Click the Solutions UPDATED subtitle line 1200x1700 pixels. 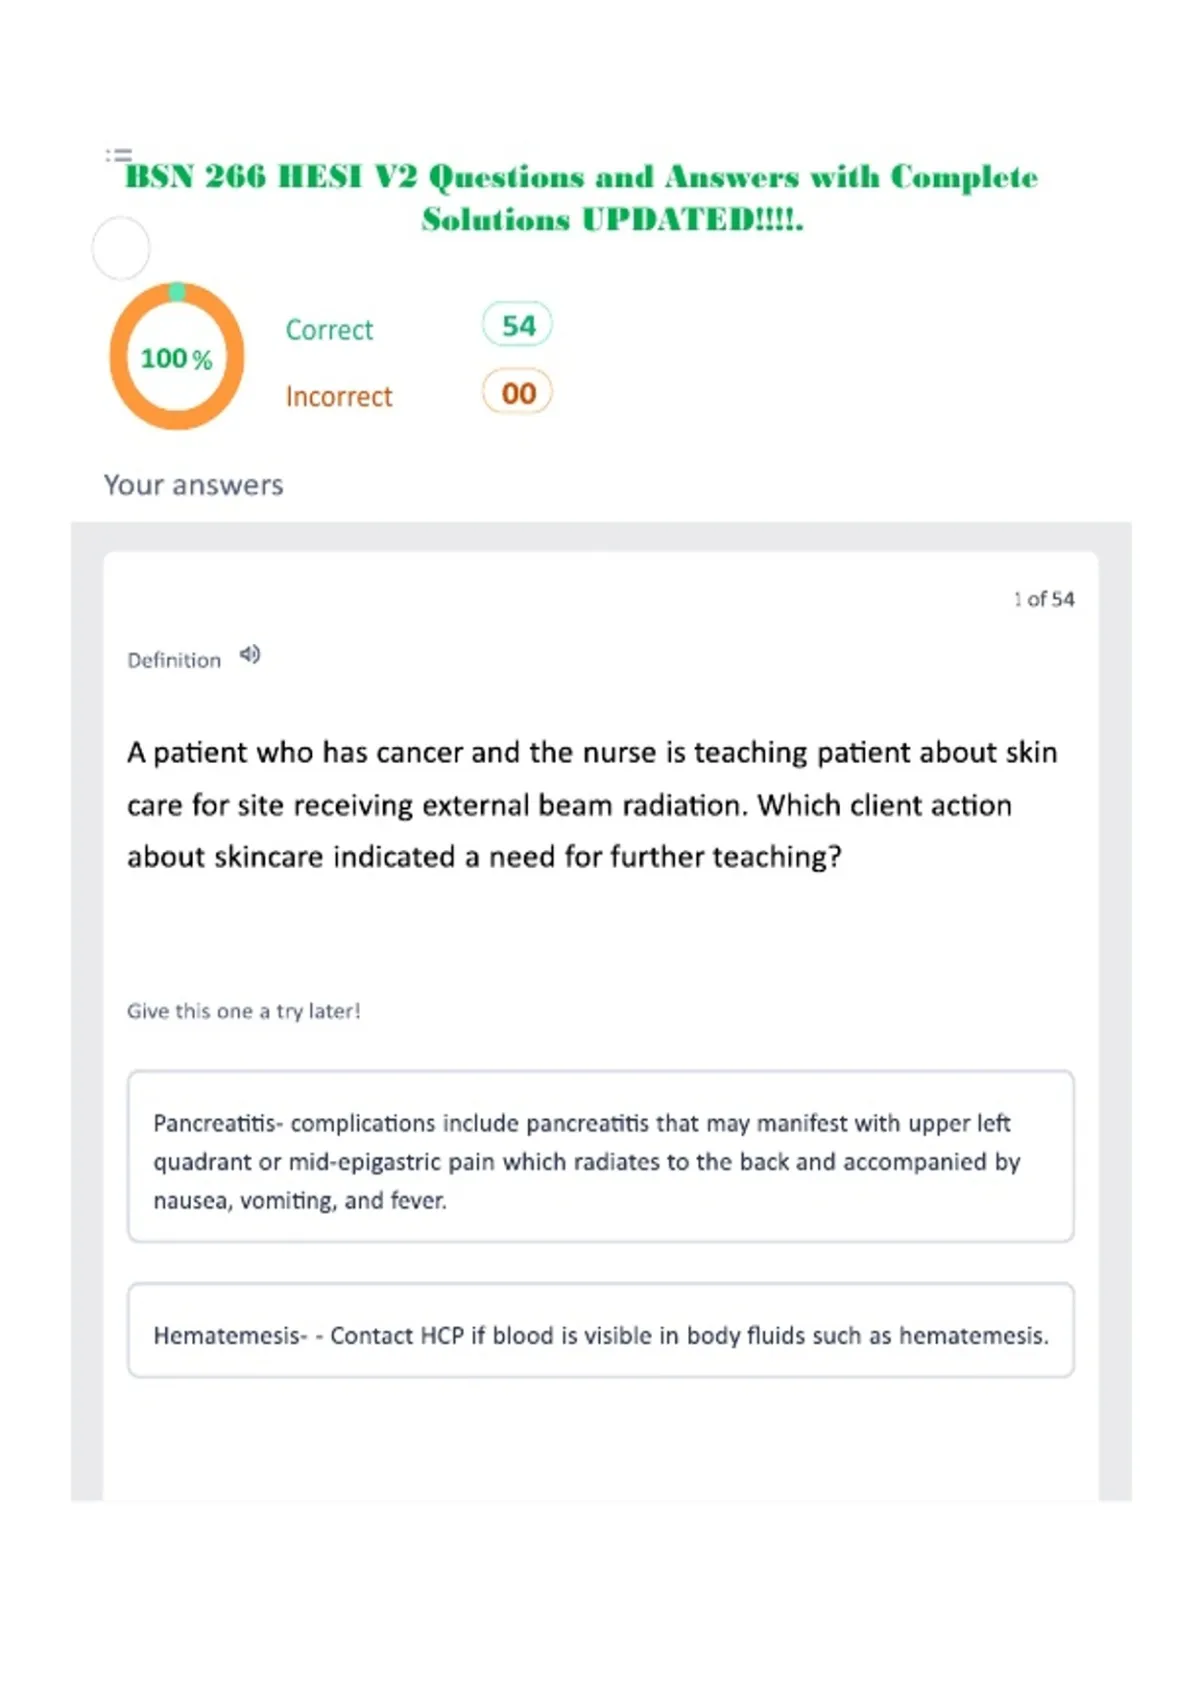click(x=612, y=219)
